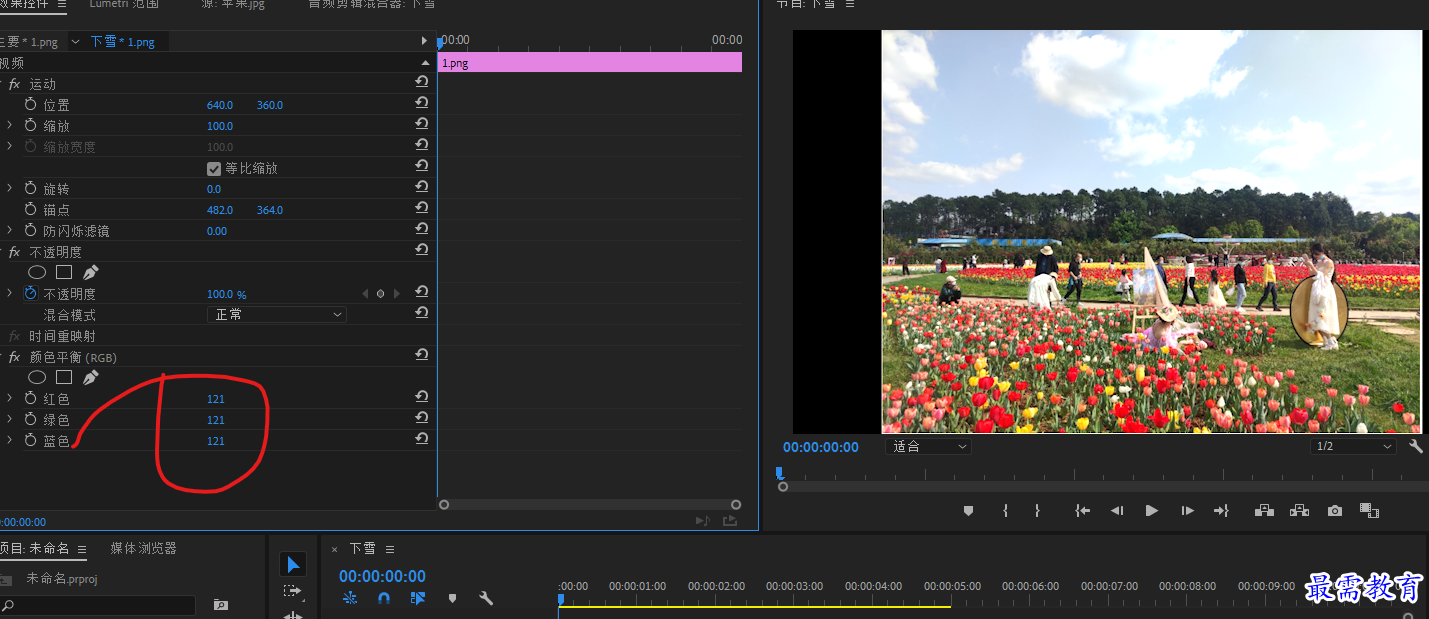Toggle animation stopwatch for 锚点
The height and width of the screenshot is (619, 1429).
31,210
